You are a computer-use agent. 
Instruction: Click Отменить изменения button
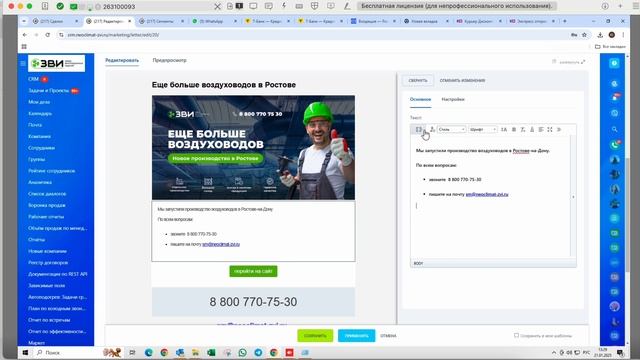coord(462,80)
